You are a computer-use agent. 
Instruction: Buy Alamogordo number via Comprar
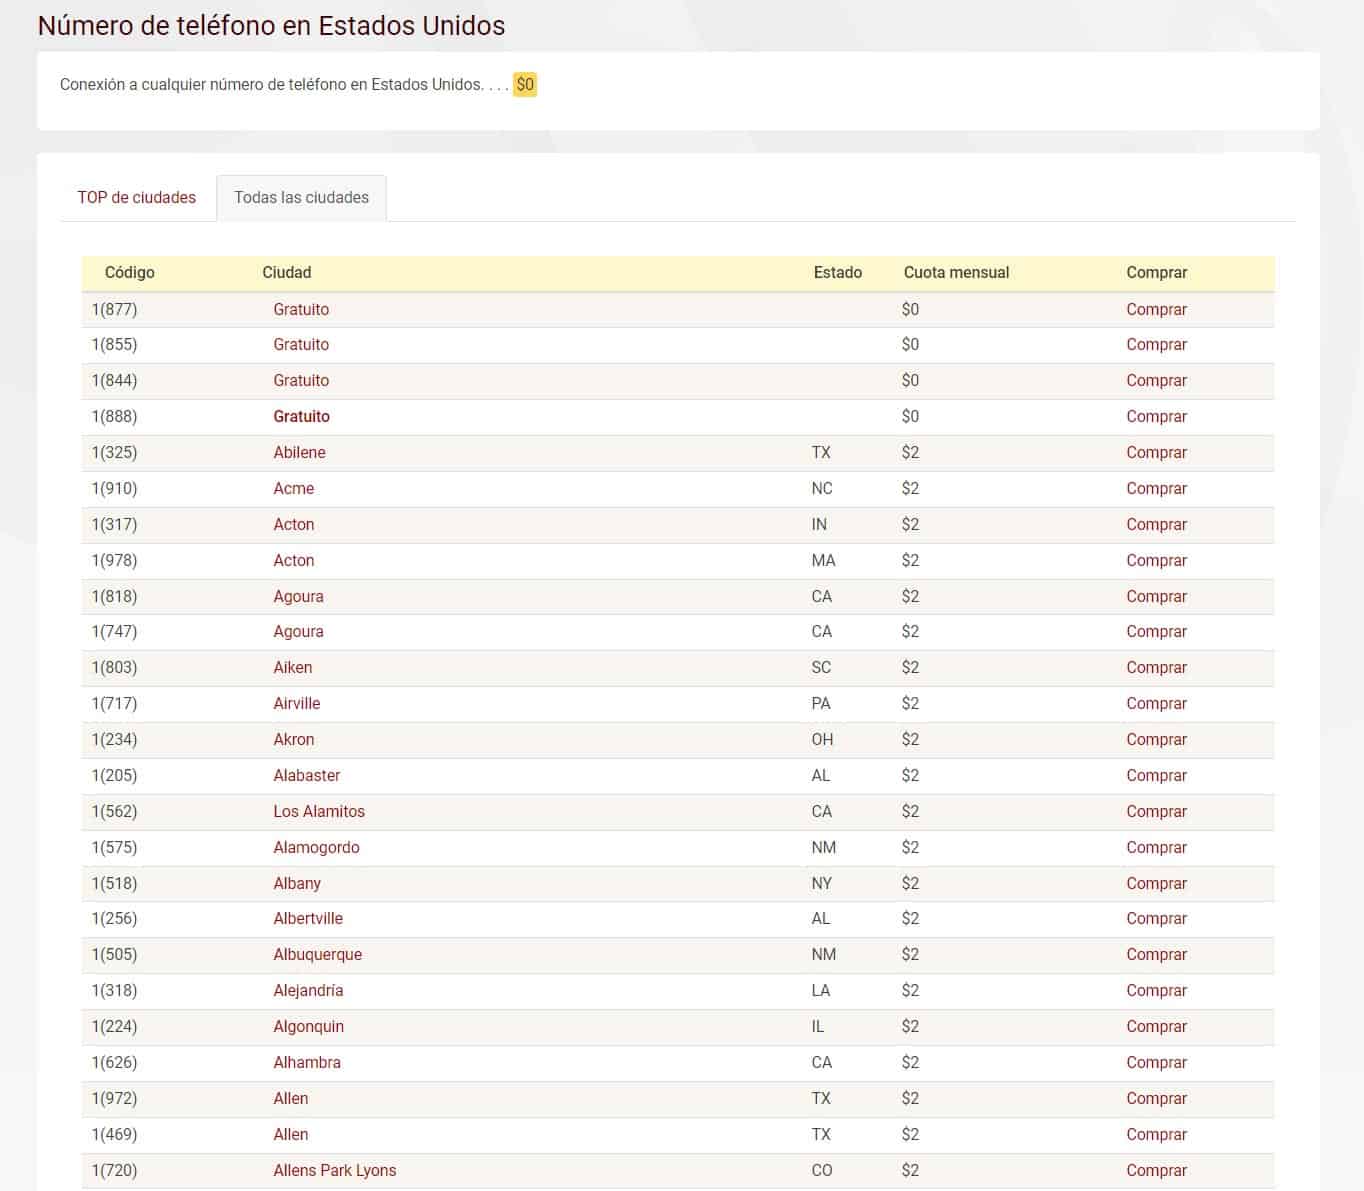click(x=1156, y=847)
